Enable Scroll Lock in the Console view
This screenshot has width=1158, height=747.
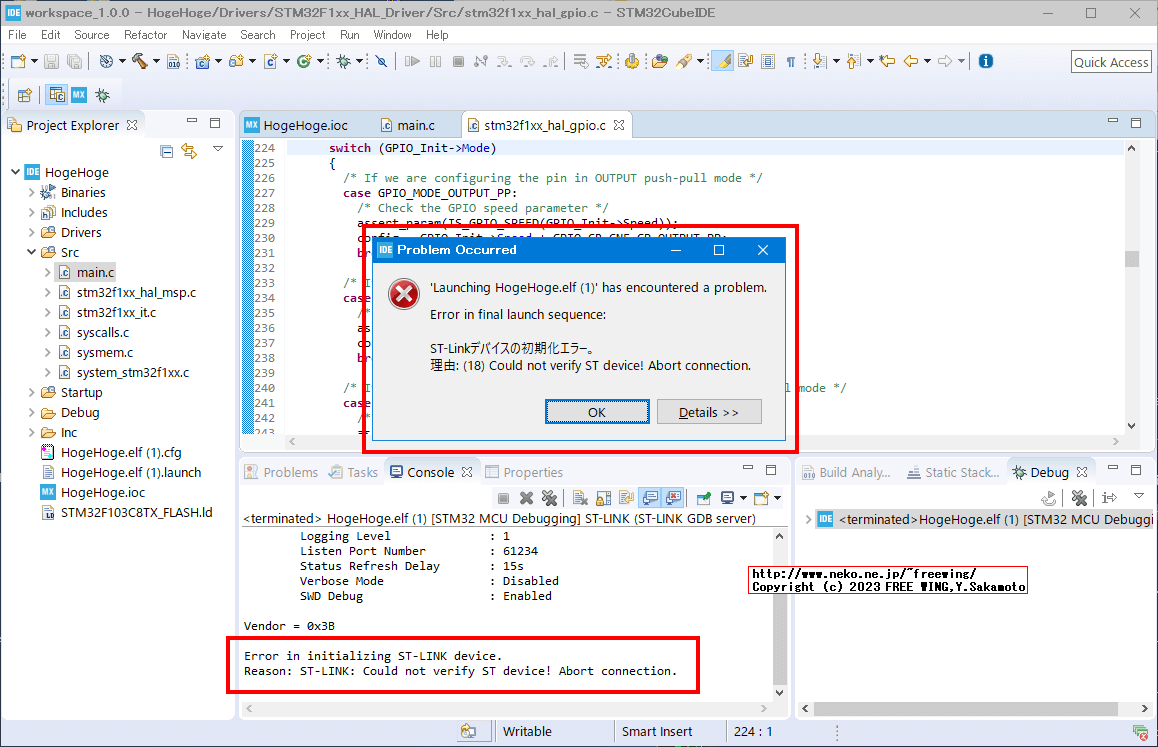(601, 497)
